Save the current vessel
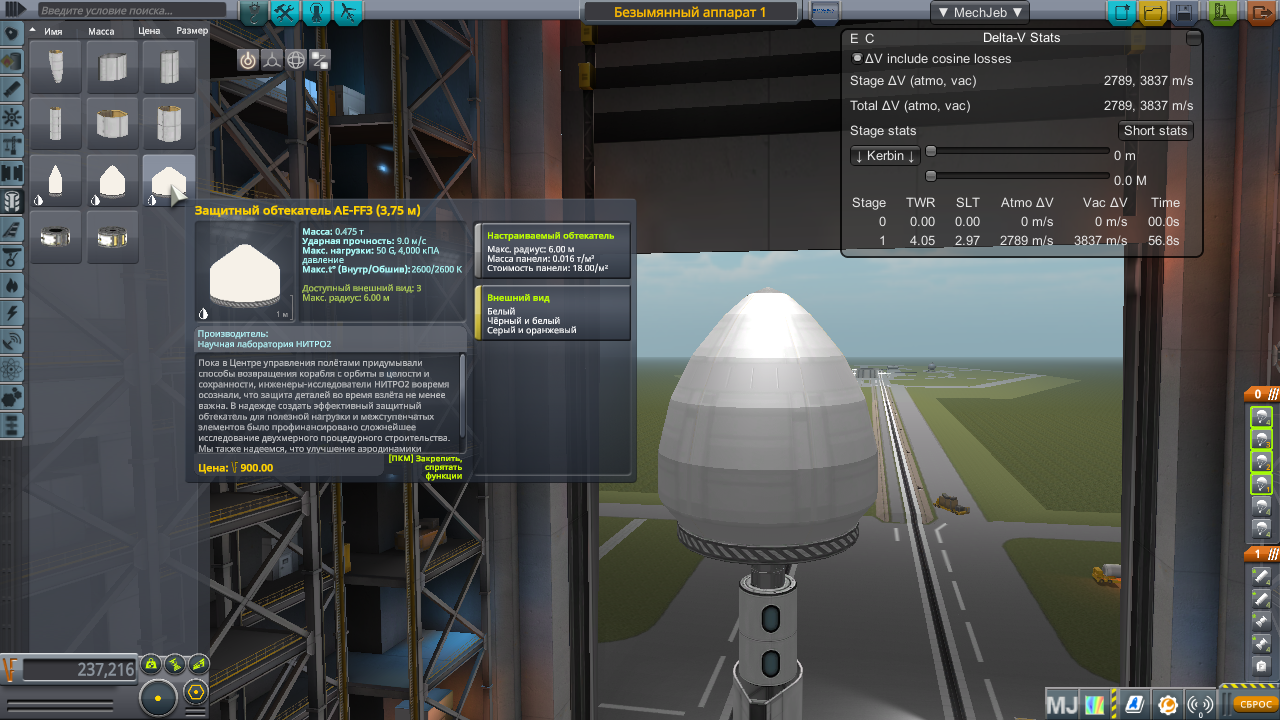 (x=1185, y=13)
